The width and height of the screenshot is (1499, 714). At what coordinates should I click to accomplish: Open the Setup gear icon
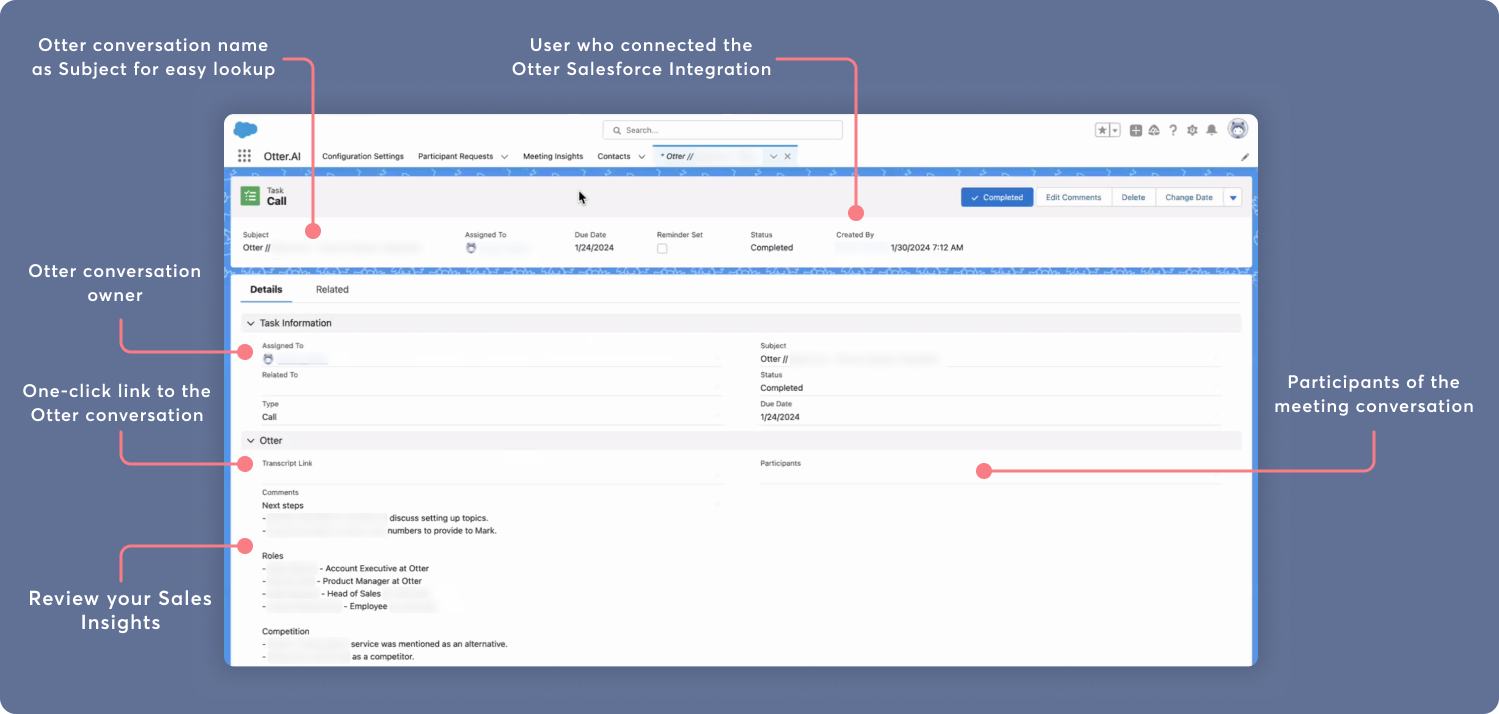coord(1192,130)
